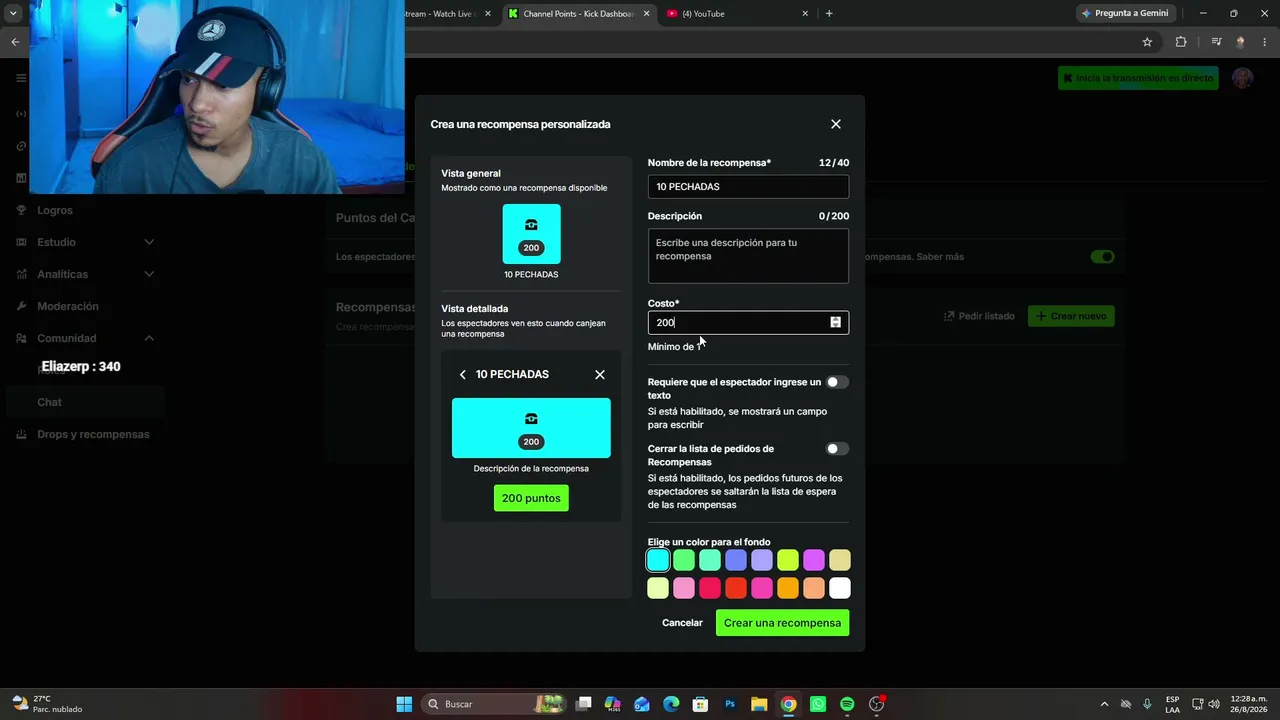Open Spotify from the taskbar
Screen dimensions: 1280x720
click(847, 704)
